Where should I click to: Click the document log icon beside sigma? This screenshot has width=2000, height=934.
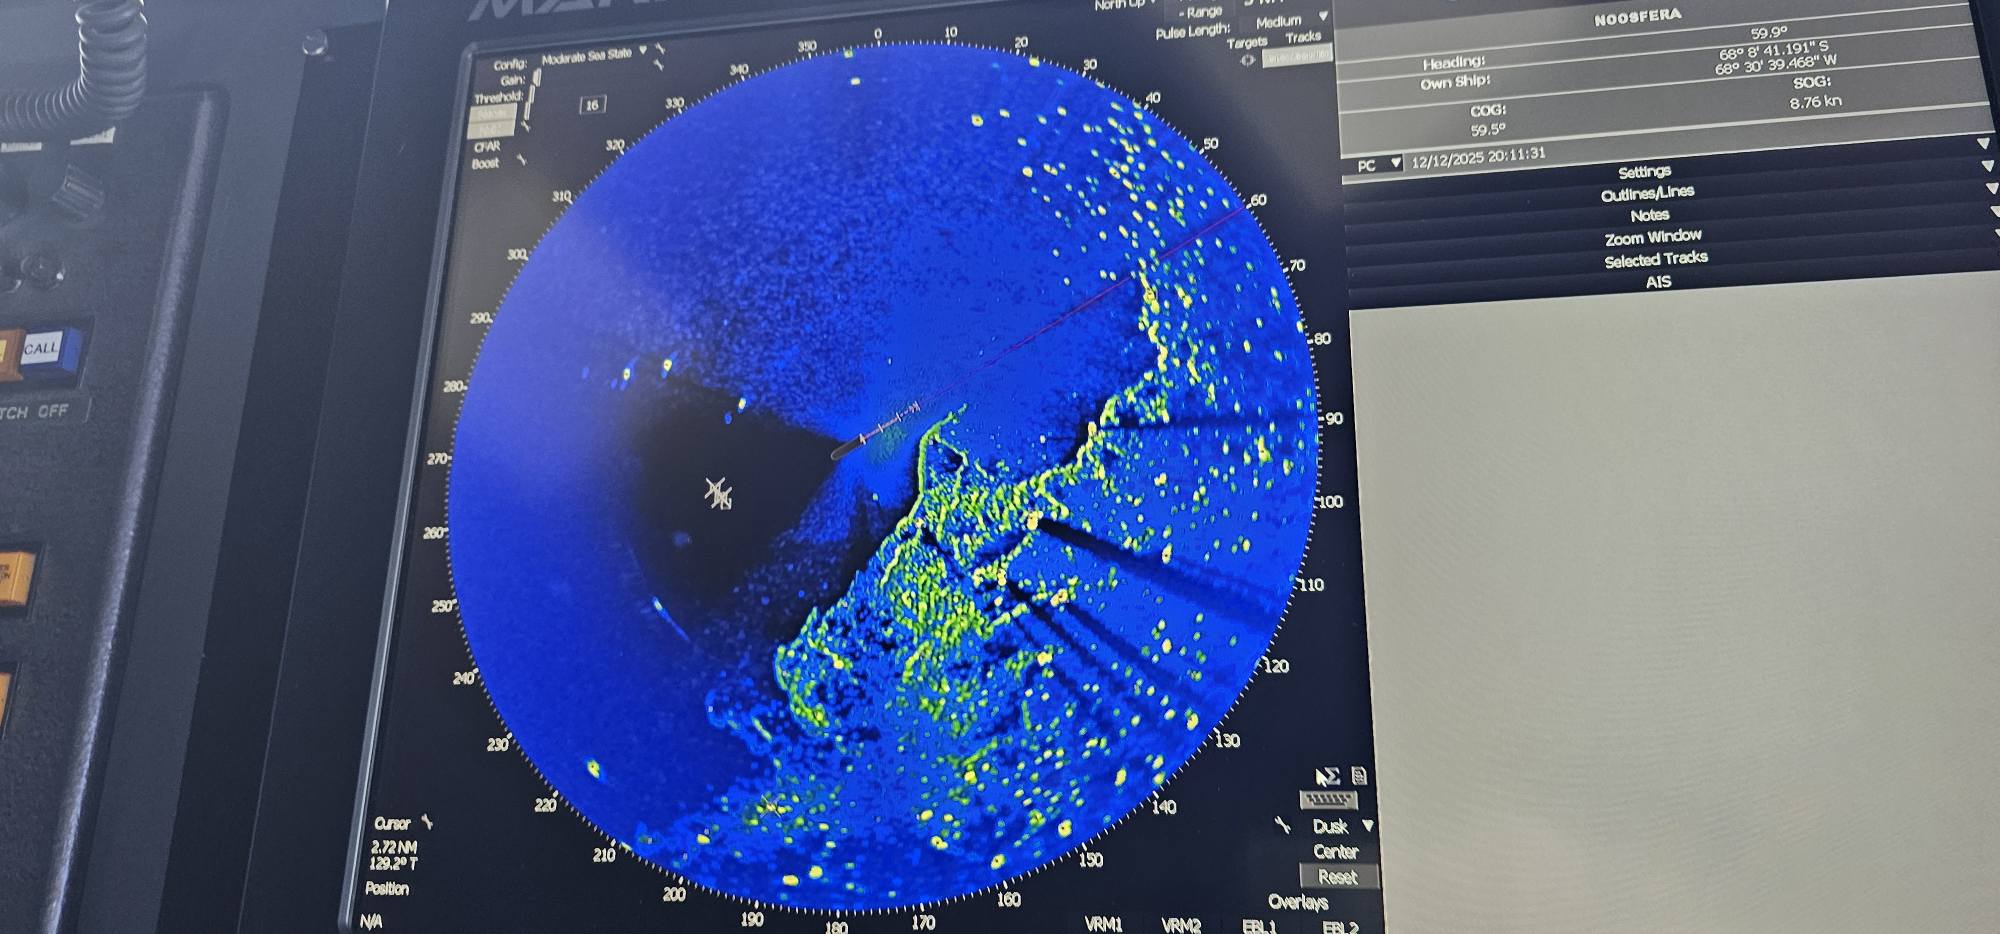coord(1359,775)
